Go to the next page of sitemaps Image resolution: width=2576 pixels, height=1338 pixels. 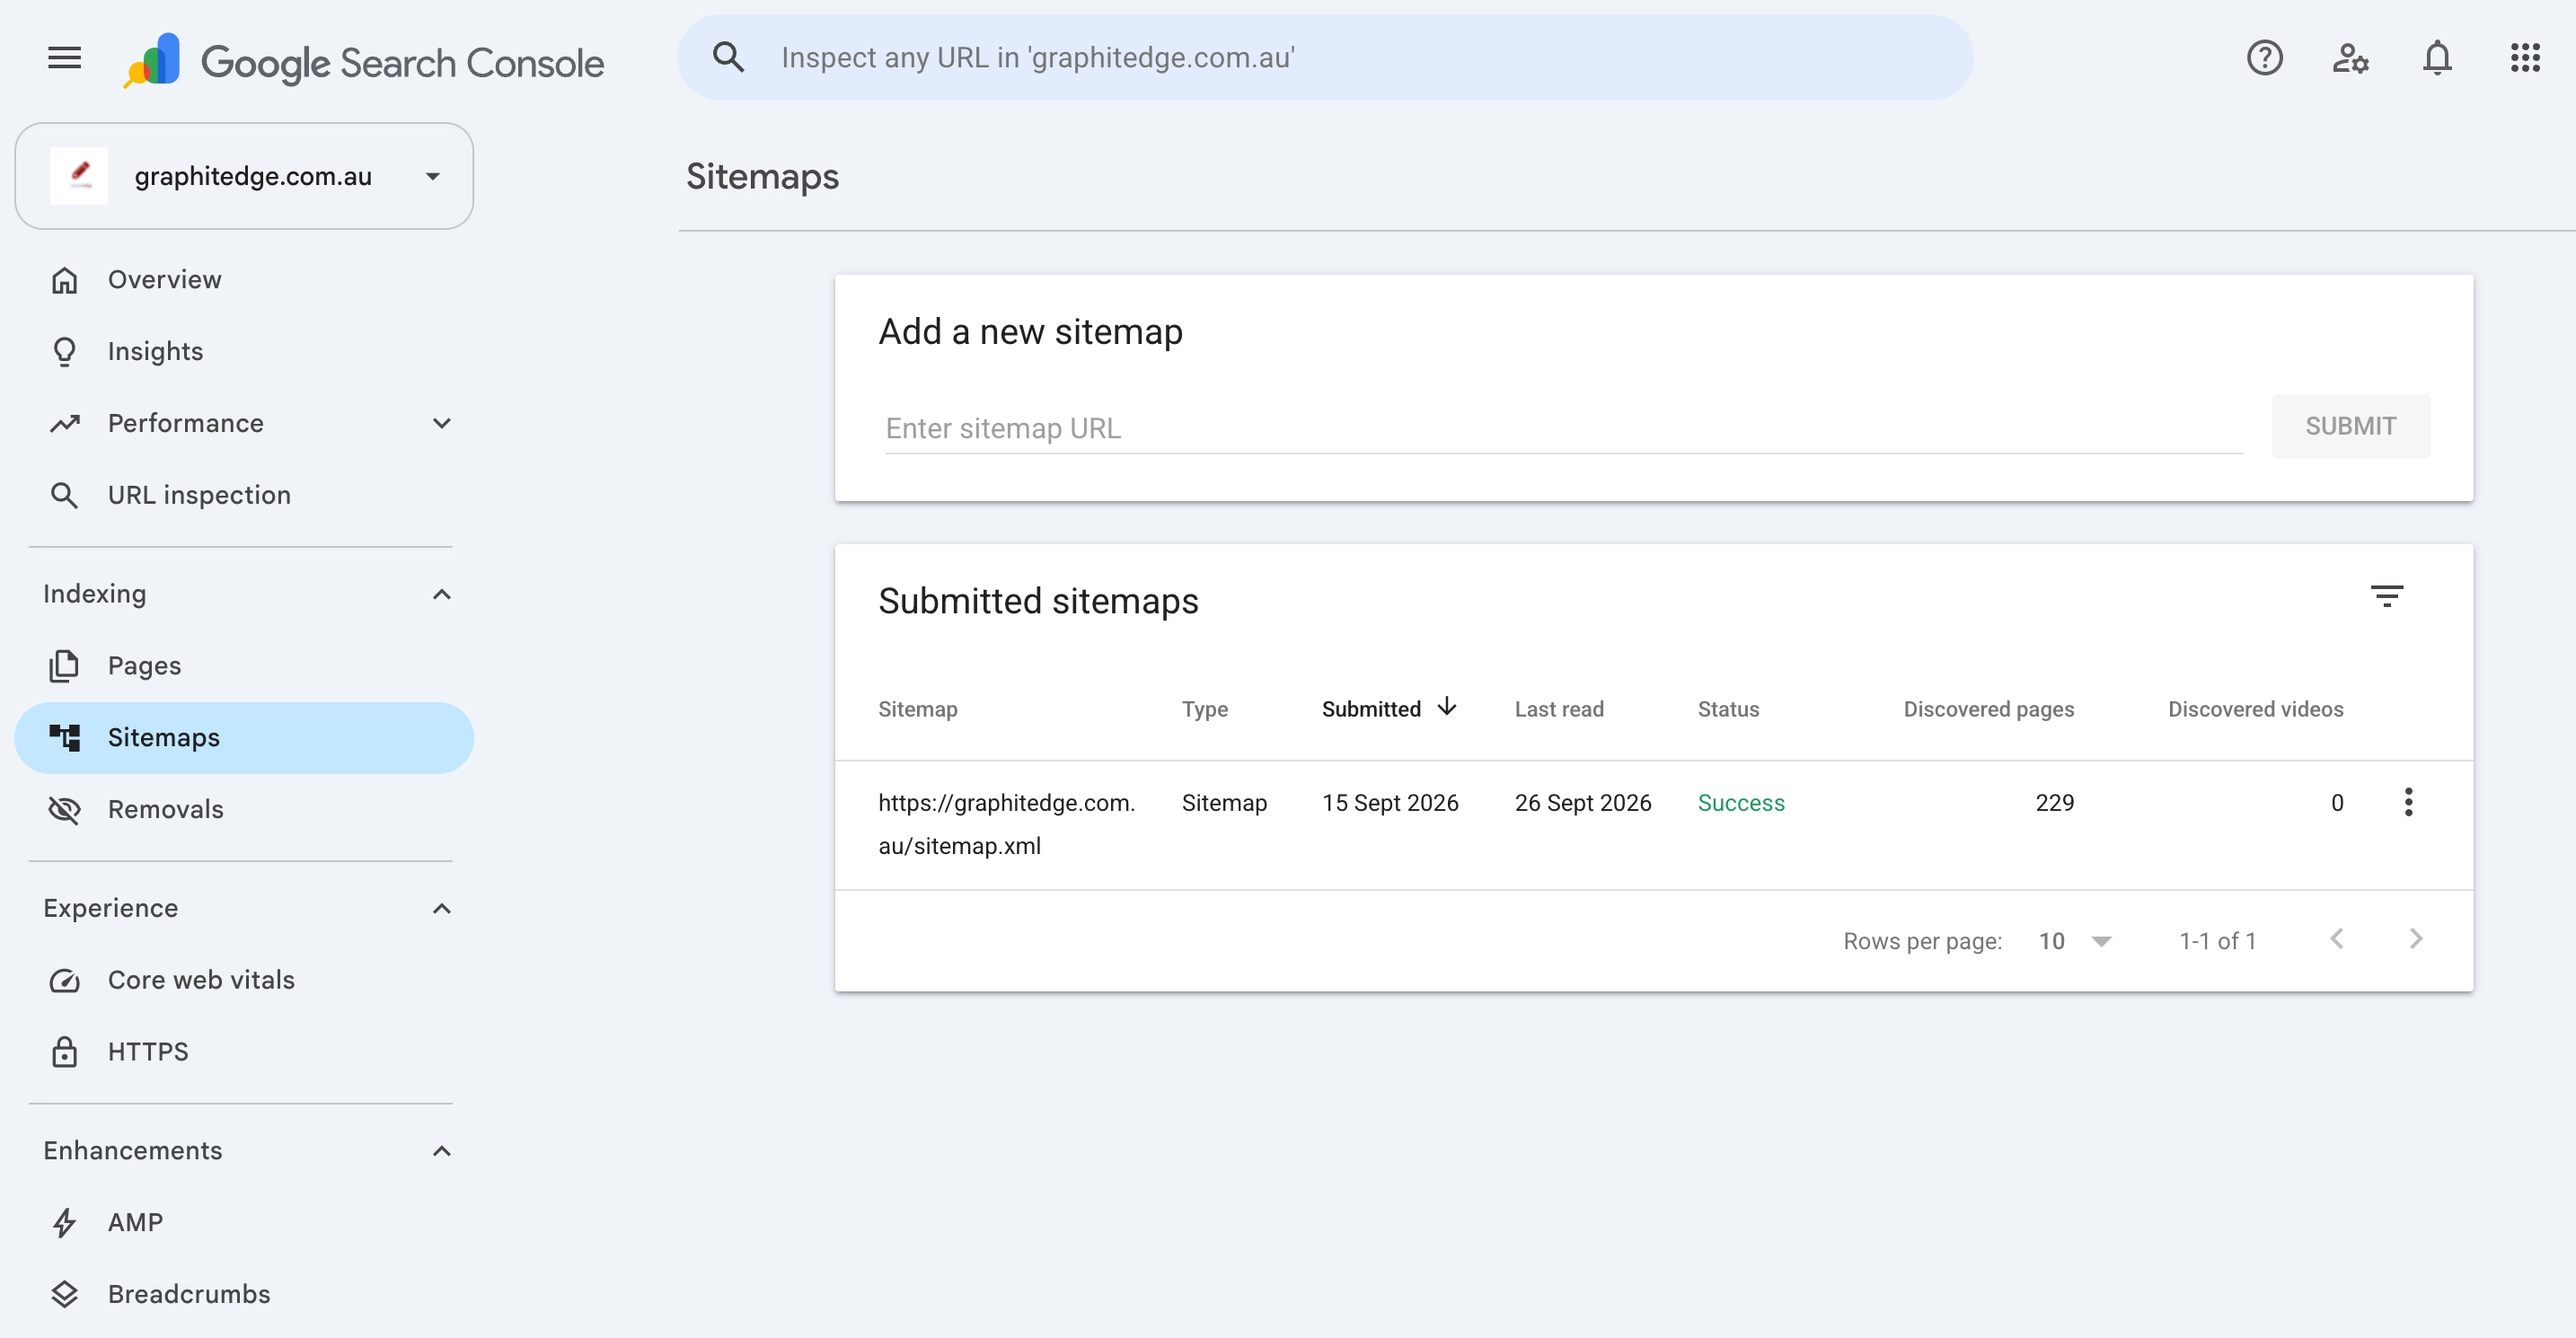(2416, 939)
